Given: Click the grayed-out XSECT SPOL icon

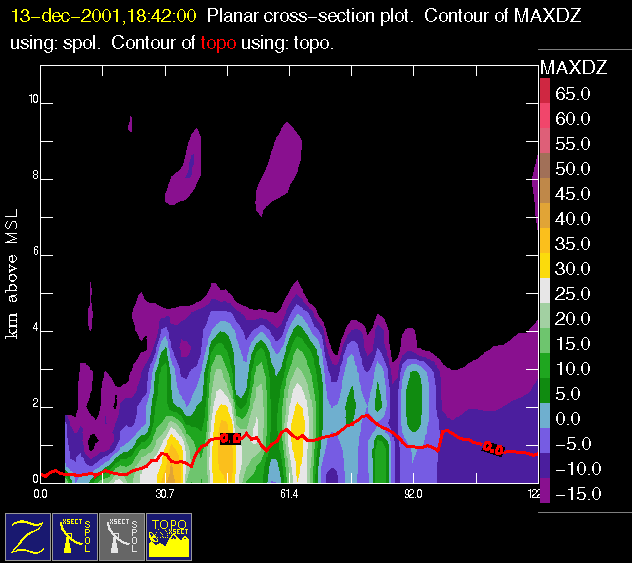Looking at the screenshot, I should click(122, 537).
